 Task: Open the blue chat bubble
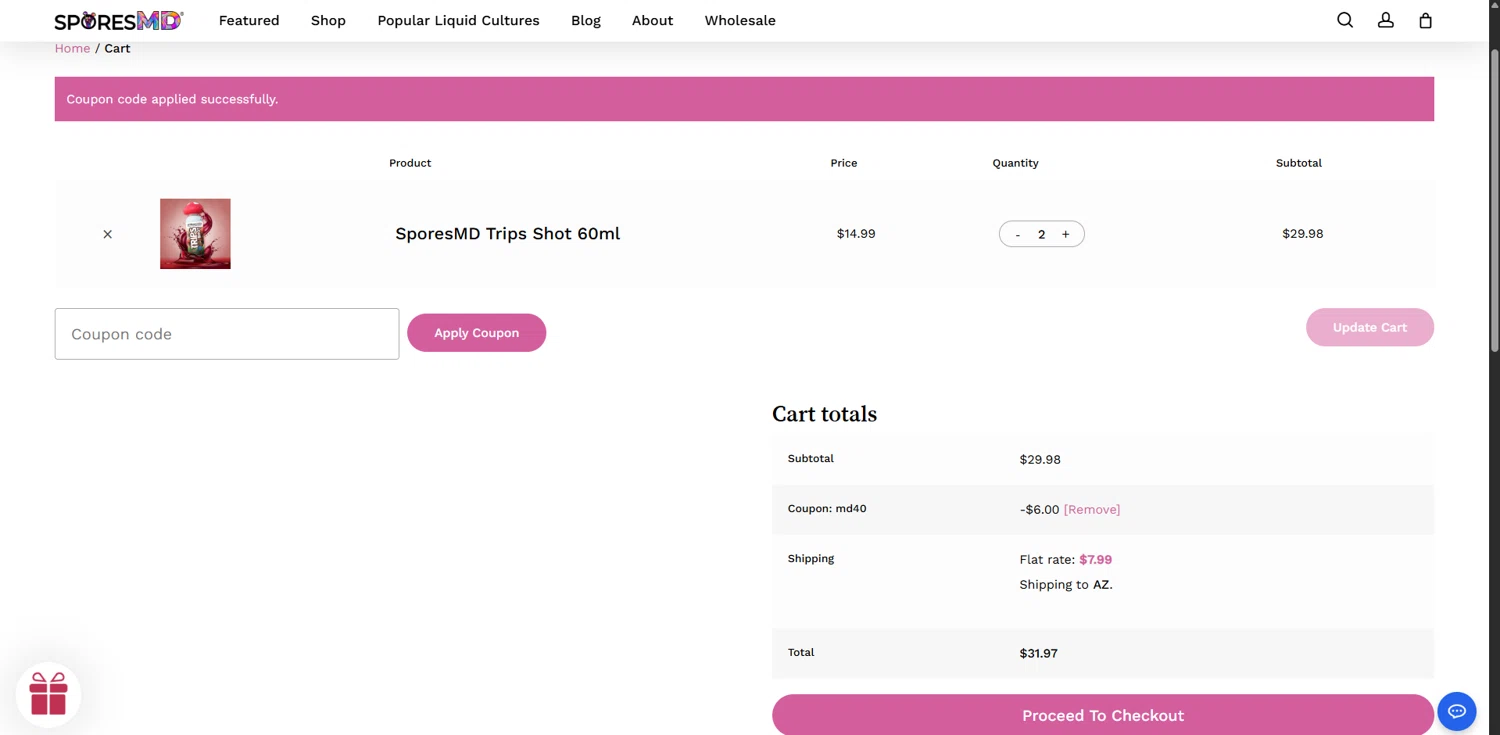1457,712
